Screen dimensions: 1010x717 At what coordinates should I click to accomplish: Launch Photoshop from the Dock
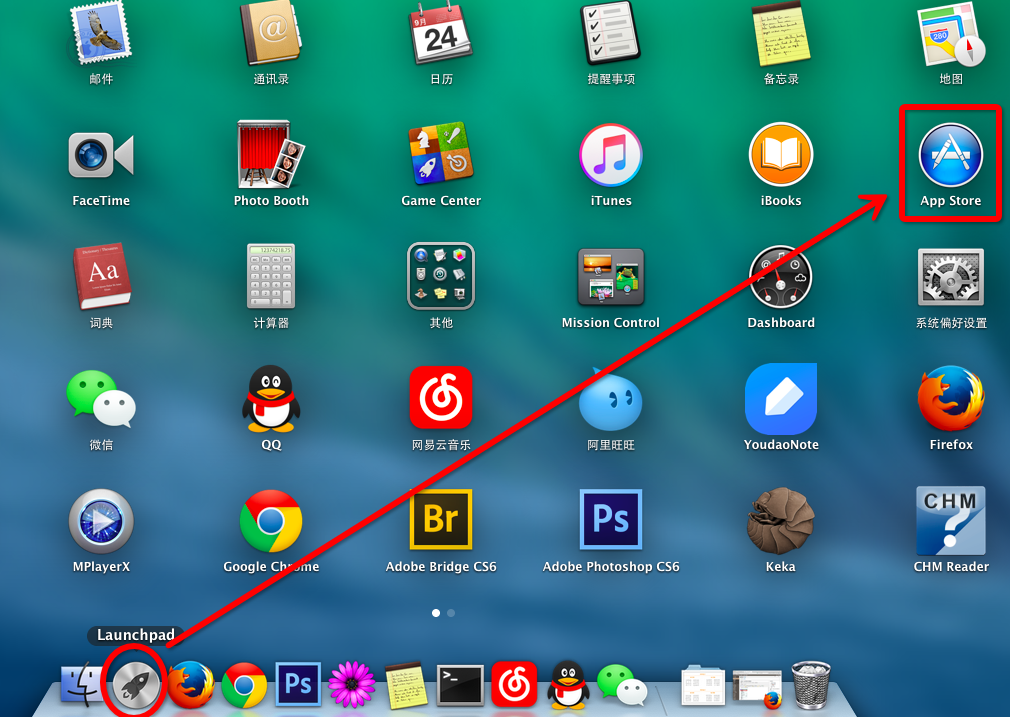(x=298, y=684)
